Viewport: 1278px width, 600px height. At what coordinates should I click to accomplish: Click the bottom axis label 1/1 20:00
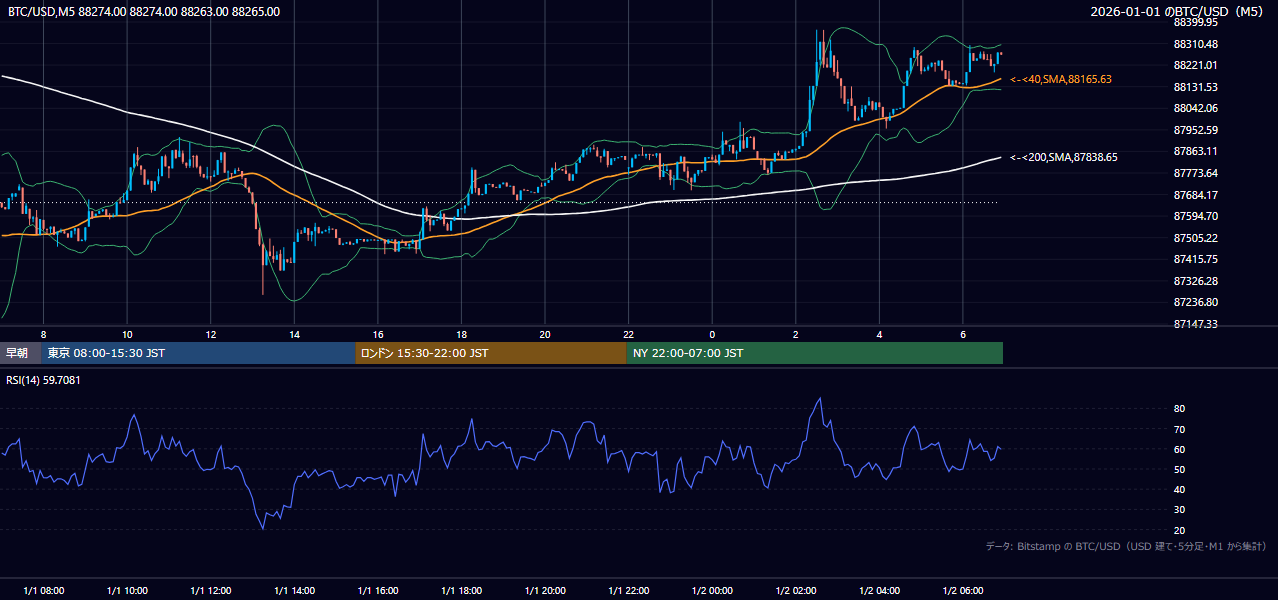(544, 590)
